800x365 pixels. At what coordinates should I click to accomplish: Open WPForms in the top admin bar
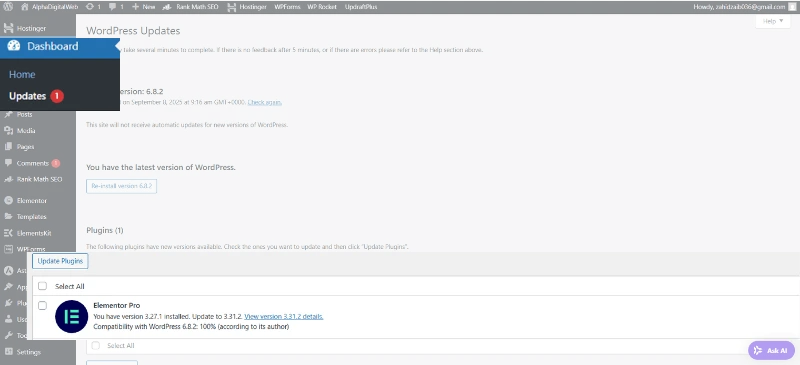point(287,7)
